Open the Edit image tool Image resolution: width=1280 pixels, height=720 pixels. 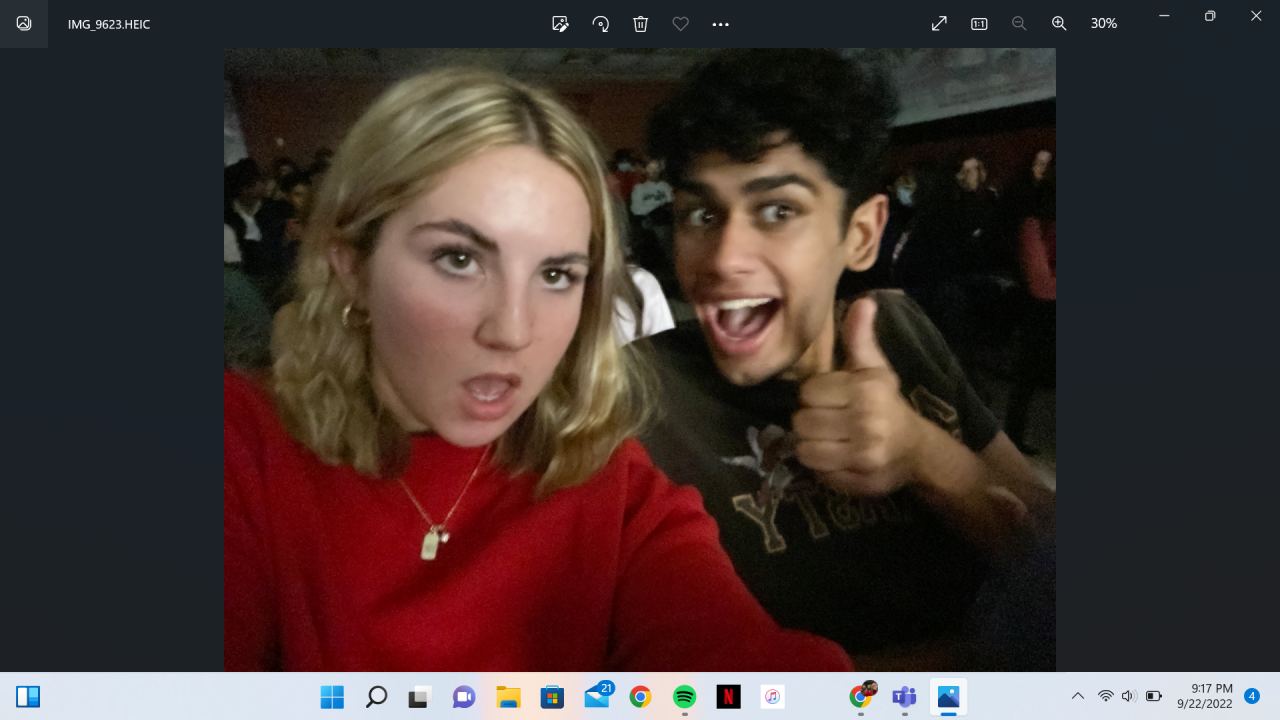(x=560, y=24)
